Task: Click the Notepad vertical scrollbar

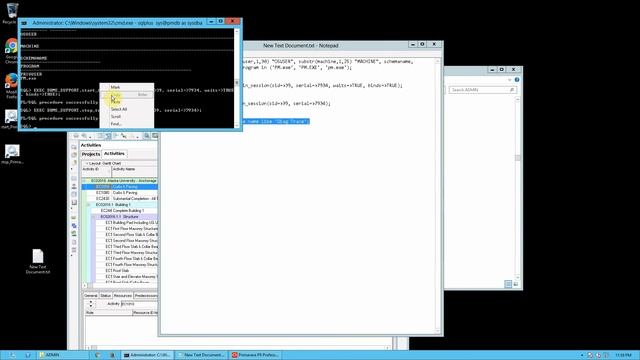Action: tap(438, 195)
